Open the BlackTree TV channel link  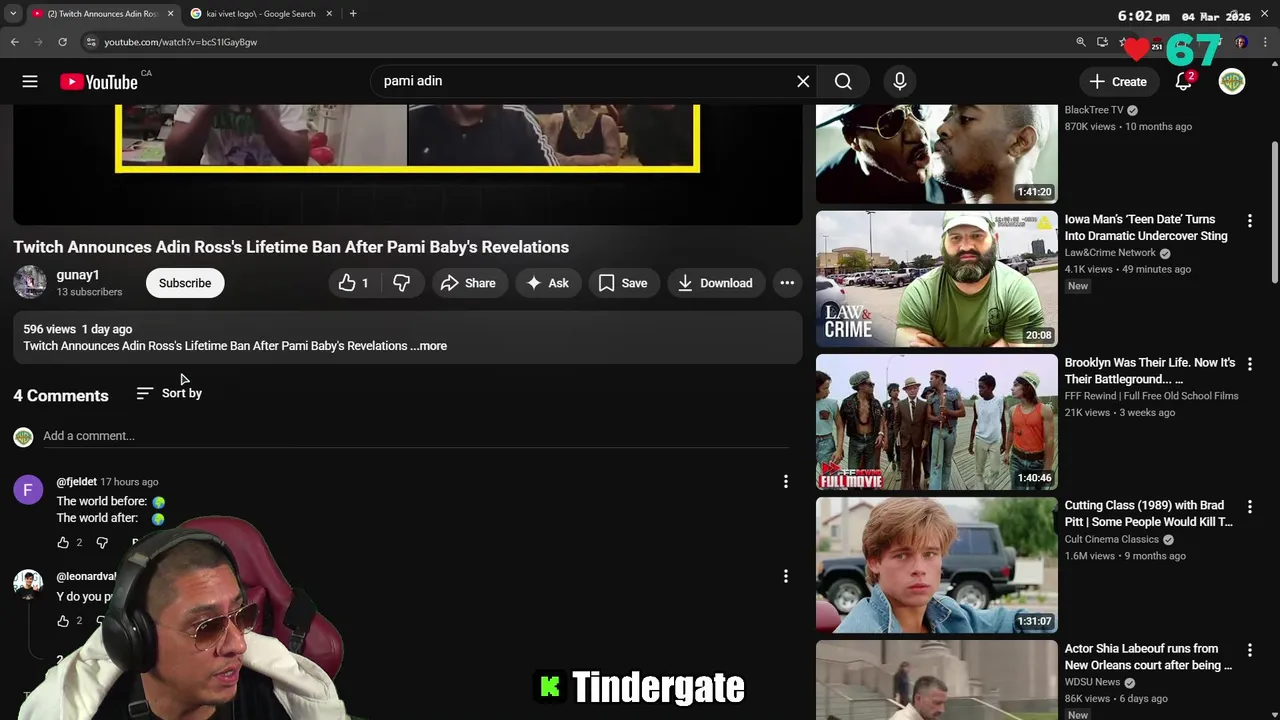1094,110
